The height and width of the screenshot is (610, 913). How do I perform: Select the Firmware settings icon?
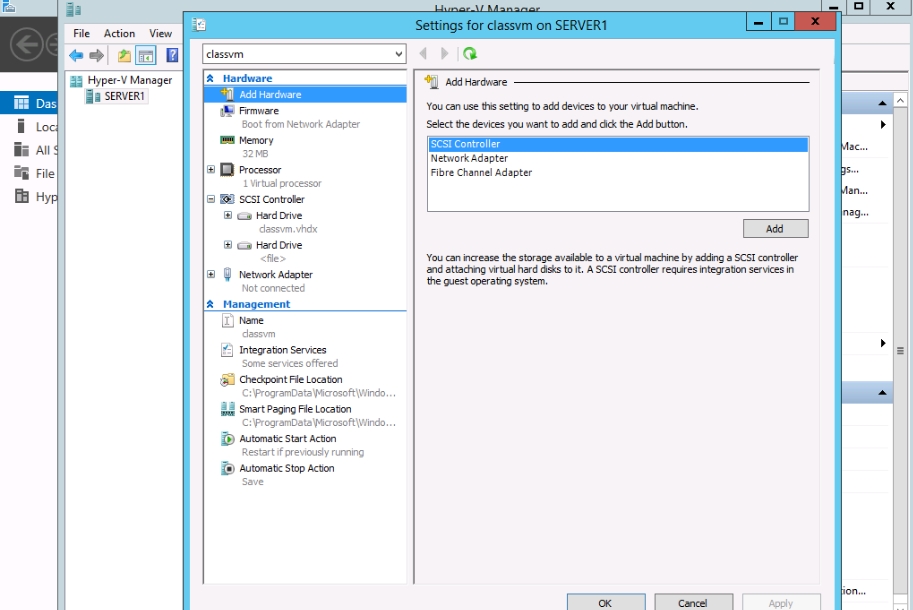(x=228, y=111)
